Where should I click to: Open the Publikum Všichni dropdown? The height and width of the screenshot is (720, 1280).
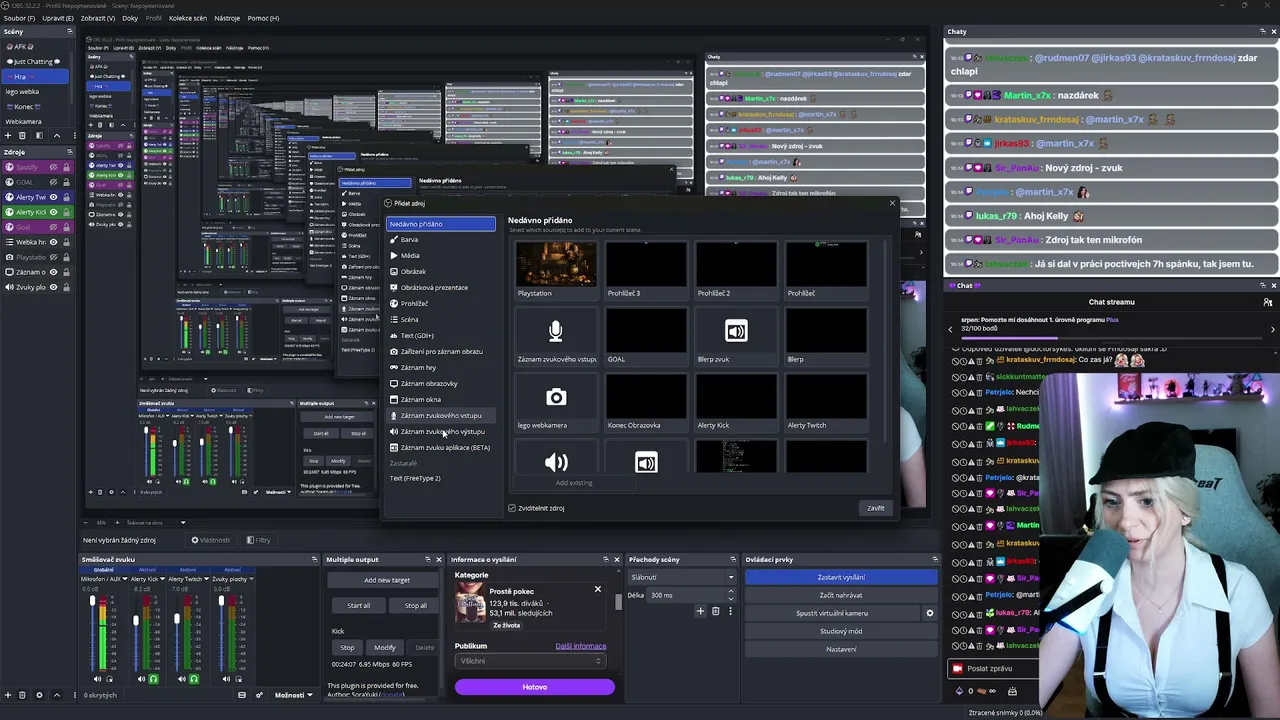530,661
